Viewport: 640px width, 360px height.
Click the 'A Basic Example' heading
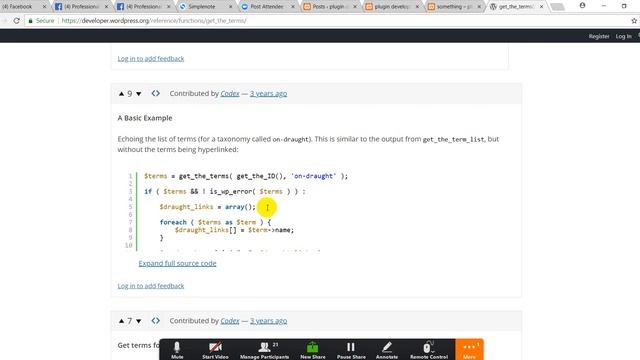(x=145, y=118)
